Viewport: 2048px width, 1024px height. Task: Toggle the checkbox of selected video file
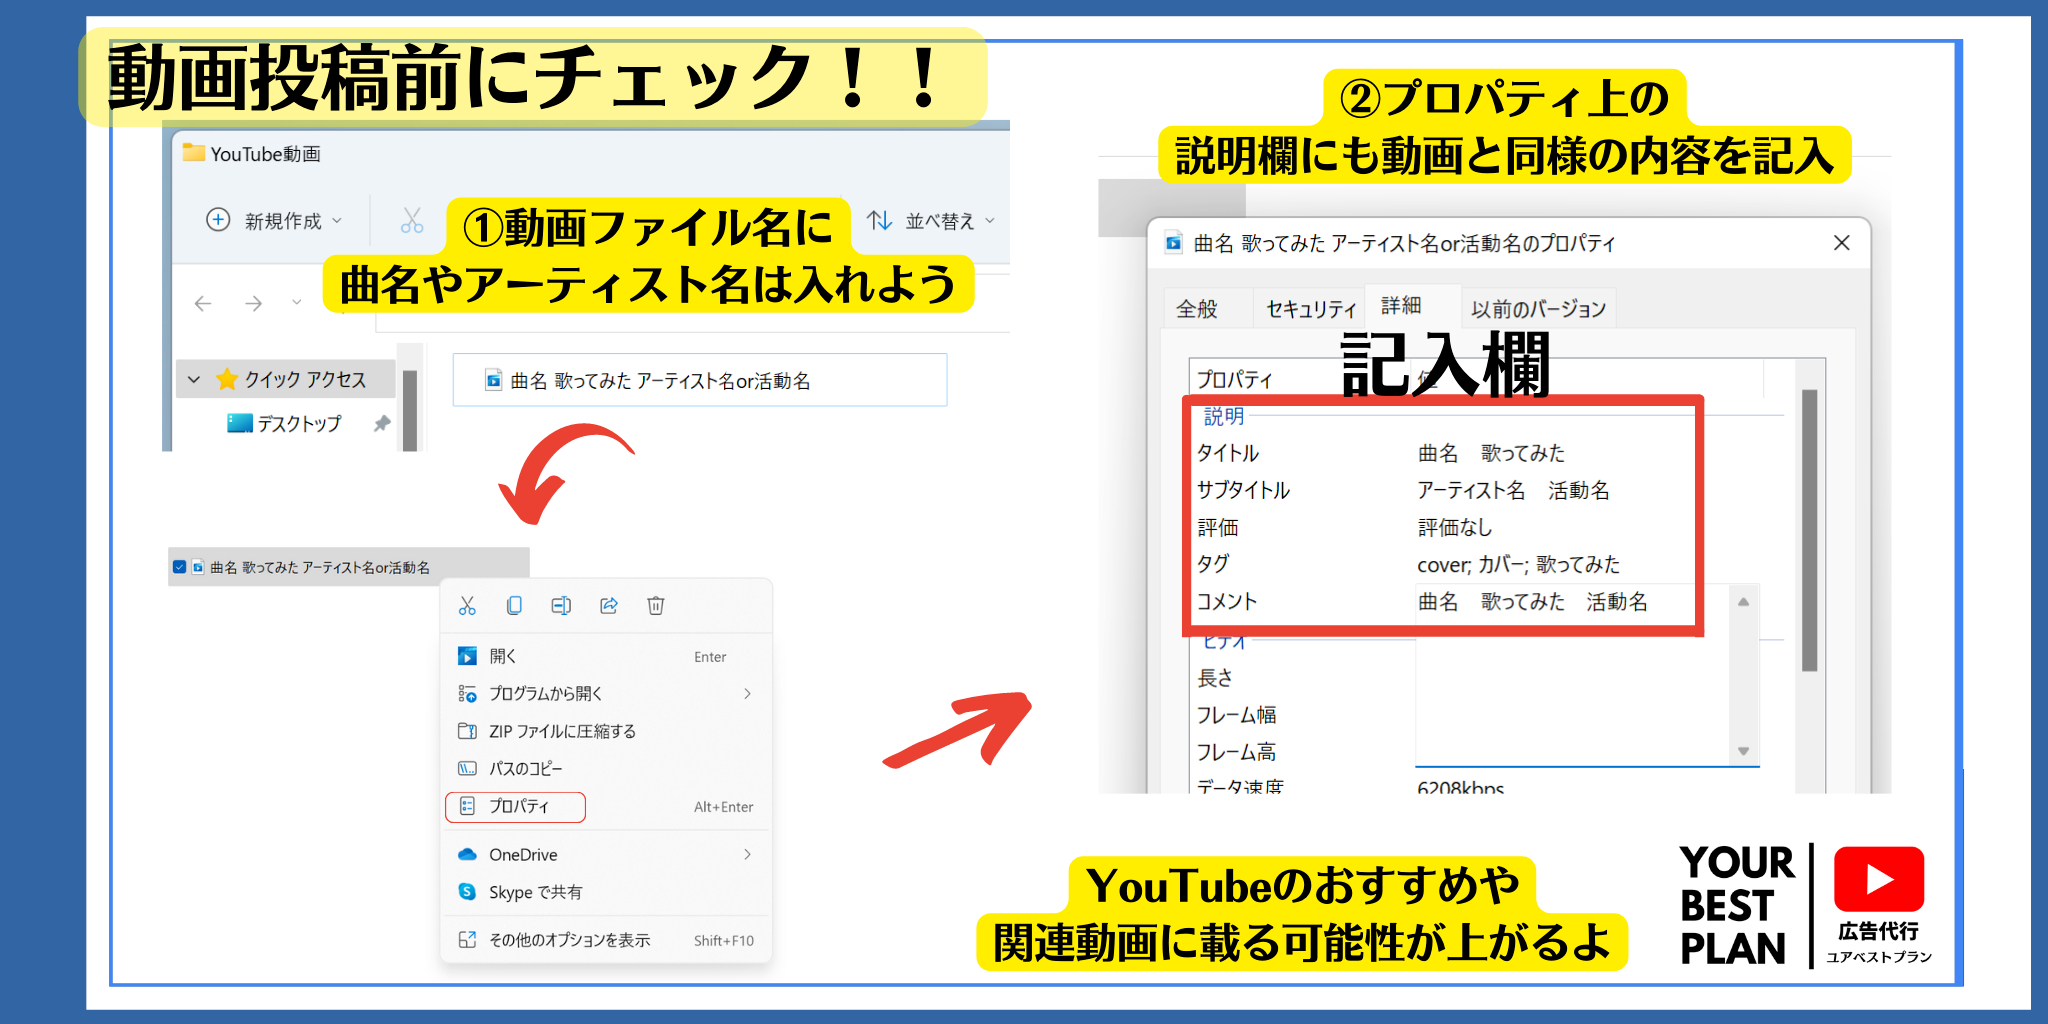(179, 567)
